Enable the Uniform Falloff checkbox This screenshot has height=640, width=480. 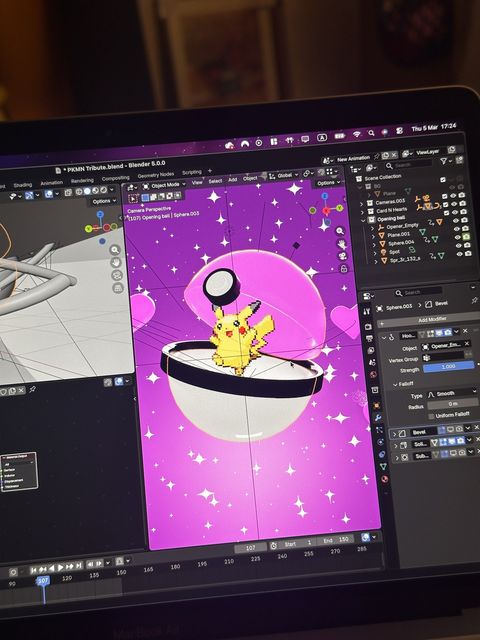tap(431, 416)
